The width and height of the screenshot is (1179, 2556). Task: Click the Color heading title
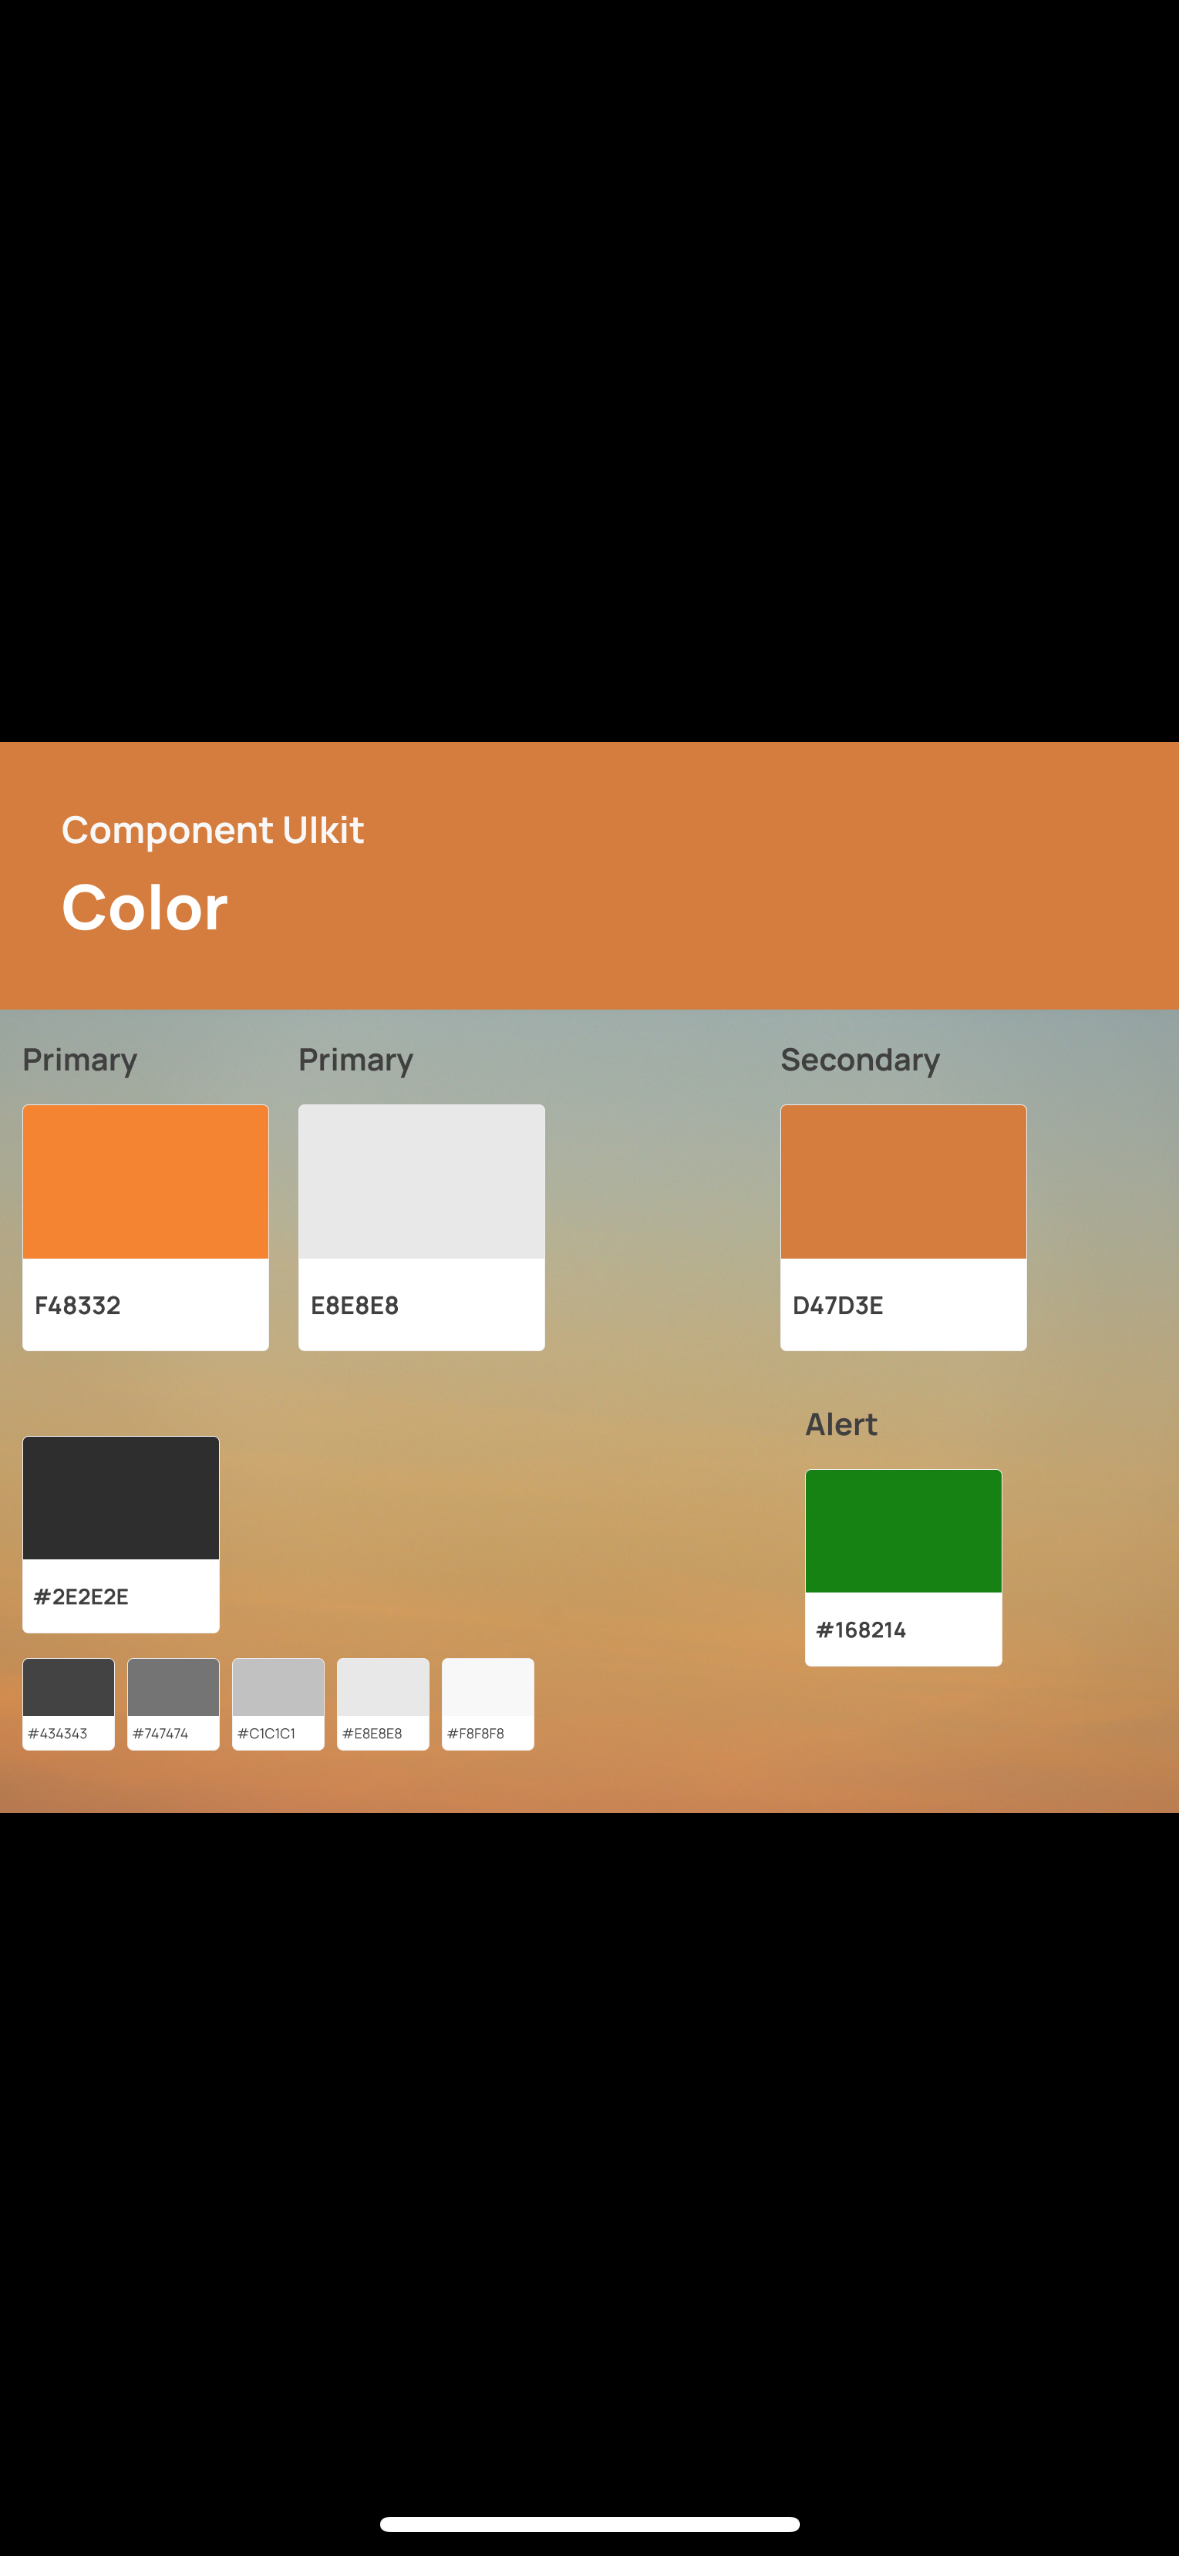point(145,908)
